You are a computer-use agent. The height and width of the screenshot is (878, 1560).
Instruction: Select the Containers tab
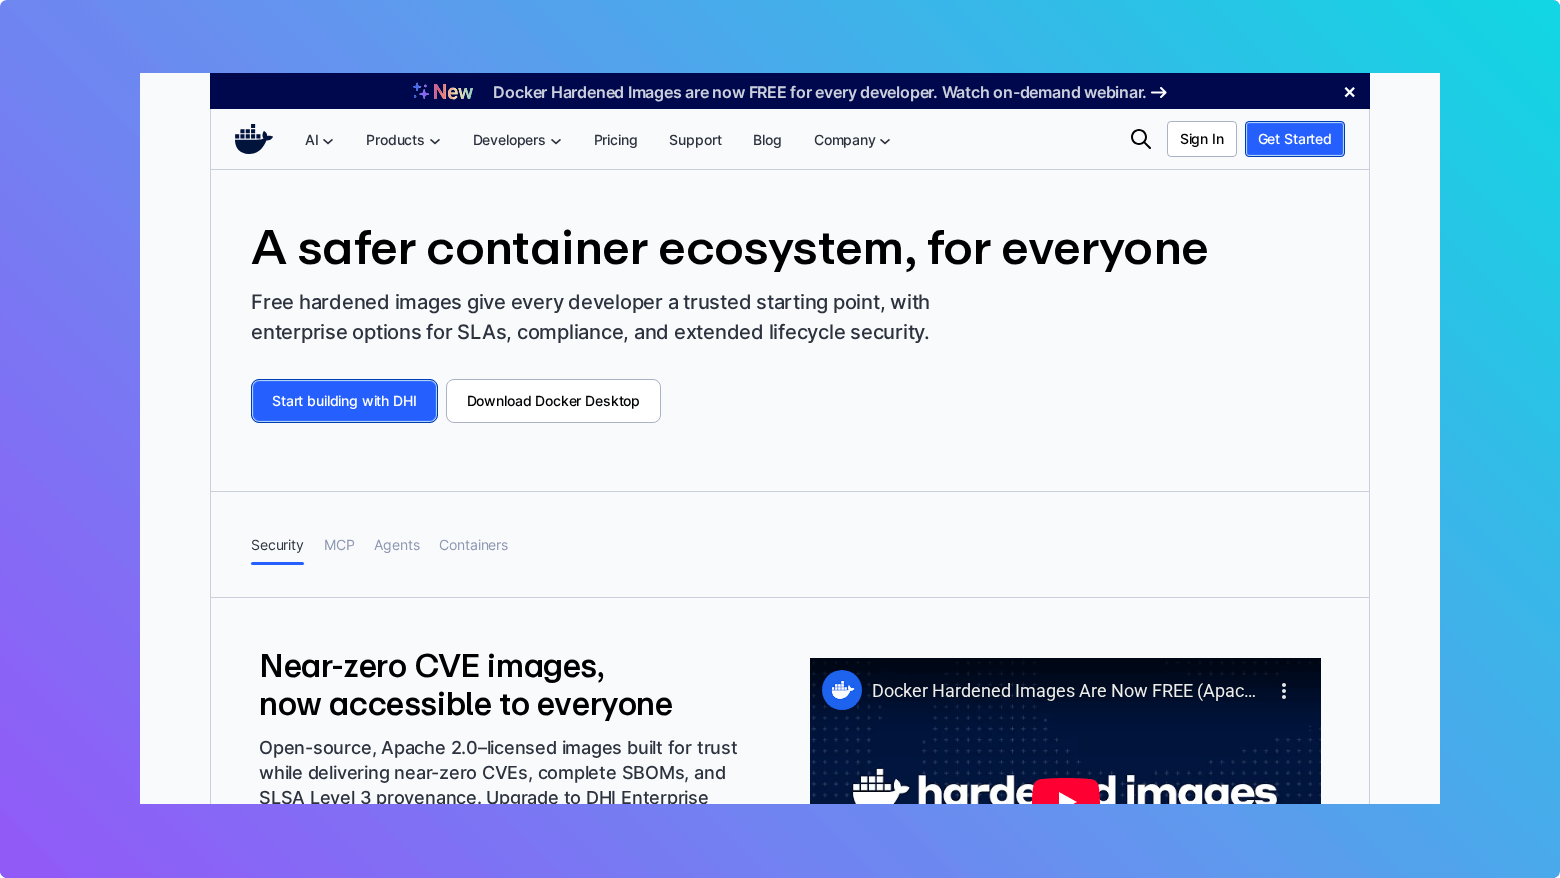click(473, 545)
